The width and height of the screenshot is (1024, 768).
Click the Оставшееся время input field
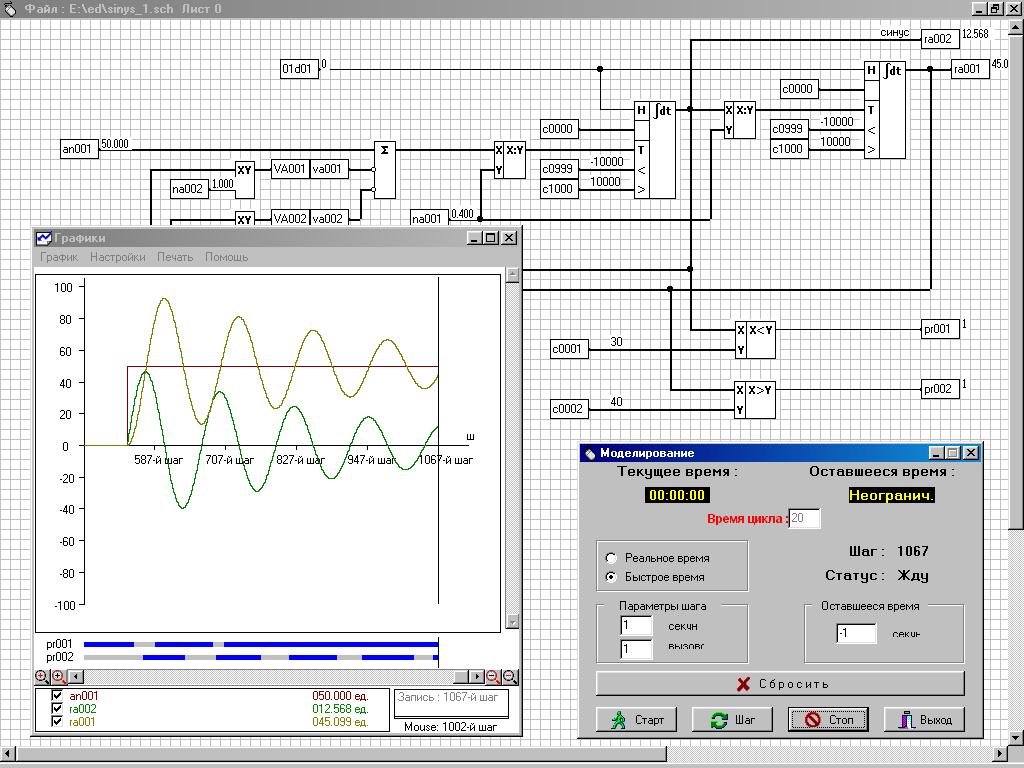857,633
